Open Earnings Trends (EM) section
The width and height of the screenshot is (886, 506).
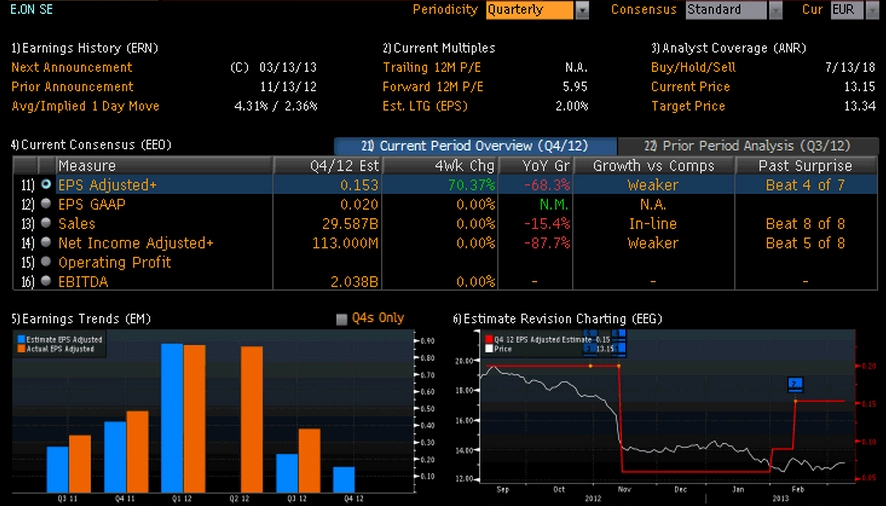[81, 319]
